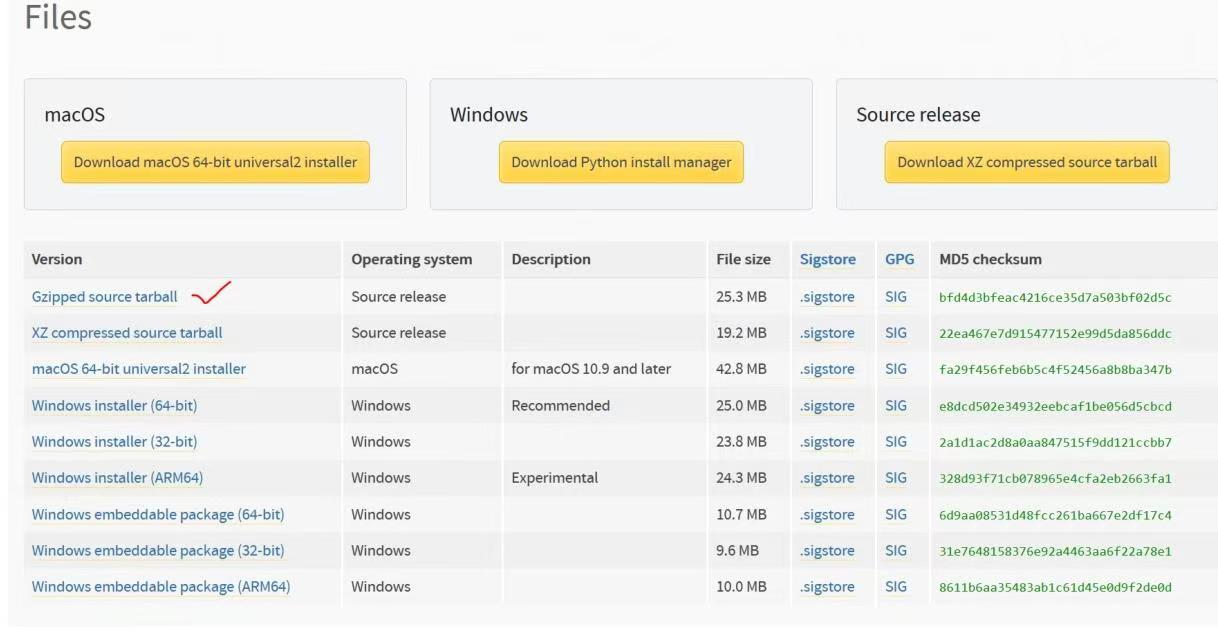Select MD5 checksum 8611b6aa35483ab1c61d45e0d9f2de0d
This screenshot has height=630, width=1218.
[x=1055, y=588]
